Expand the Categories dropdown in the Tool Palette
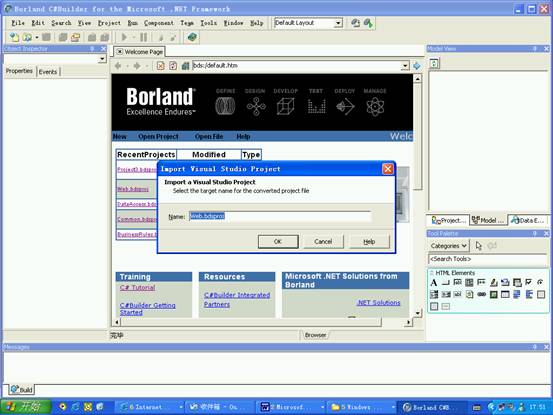553x415 pixels. [449, 246]
